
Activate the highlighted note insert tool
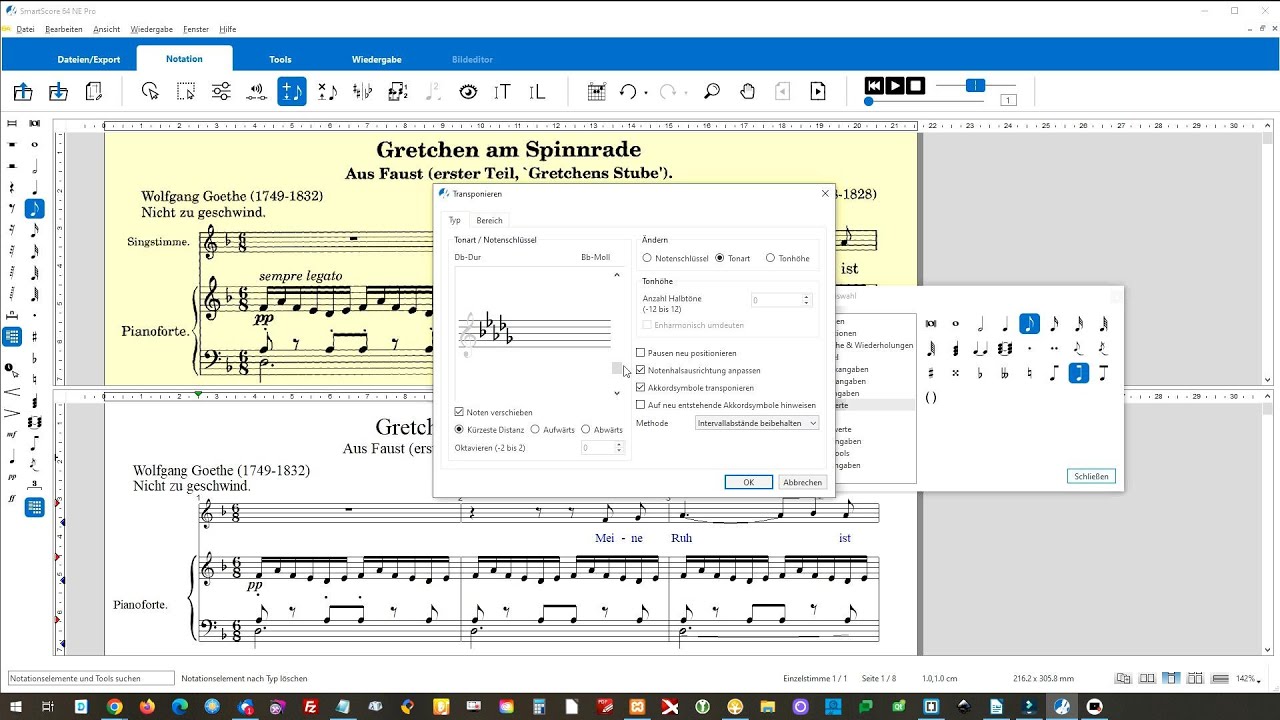(292, 92)
